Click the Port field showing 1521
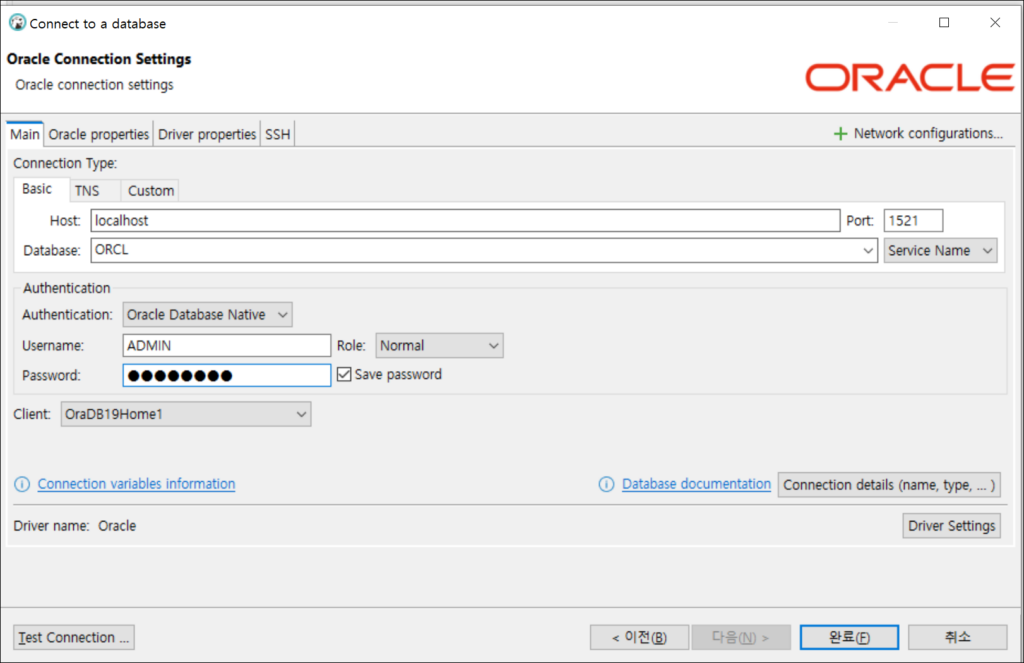The image size is (1024, 663). [913, 221]
